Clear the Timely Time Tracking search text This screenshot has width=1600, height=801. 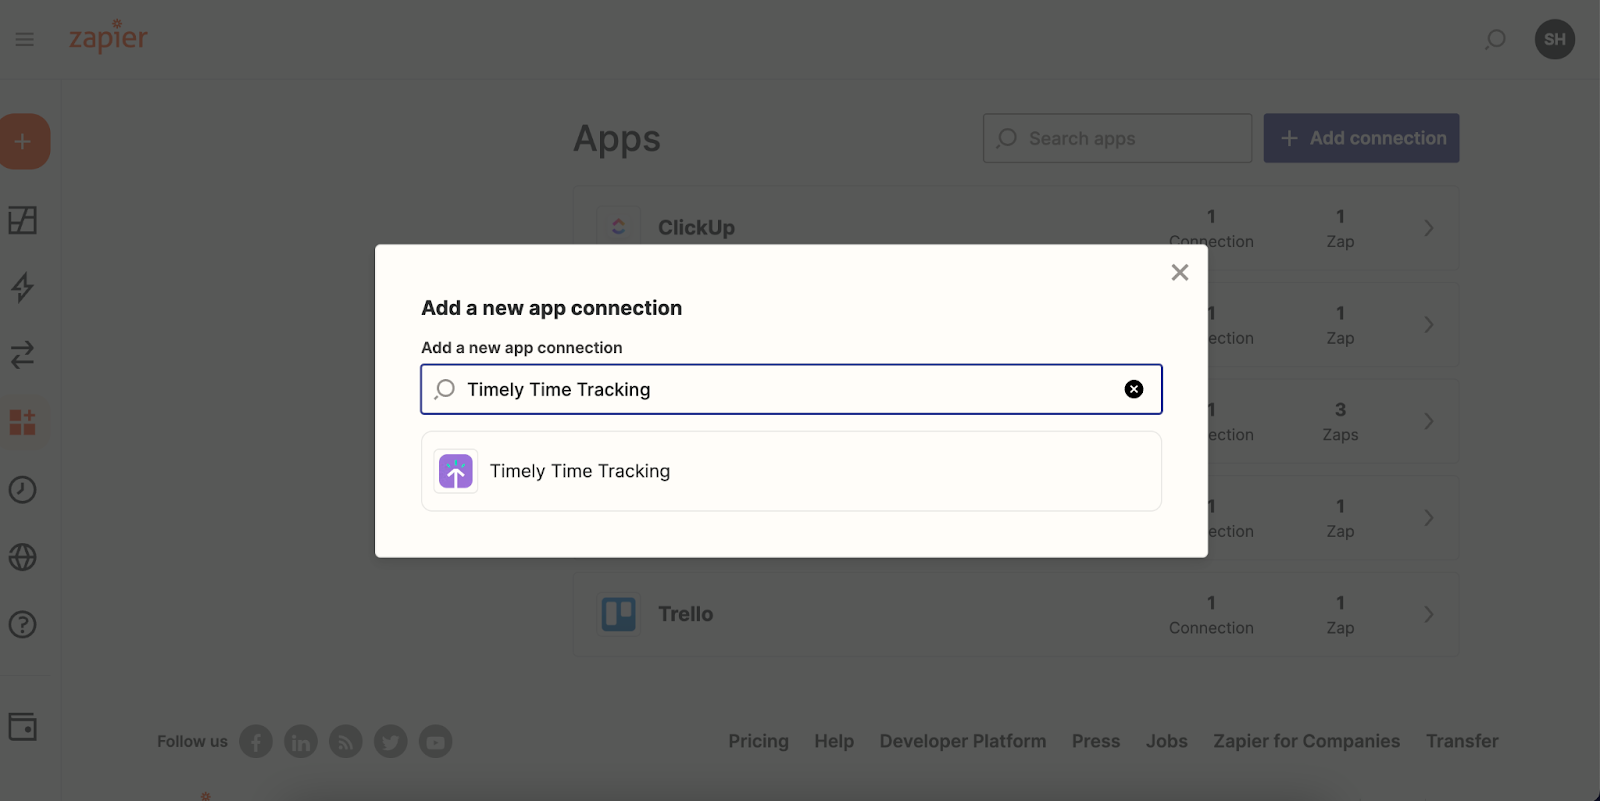1134,389
